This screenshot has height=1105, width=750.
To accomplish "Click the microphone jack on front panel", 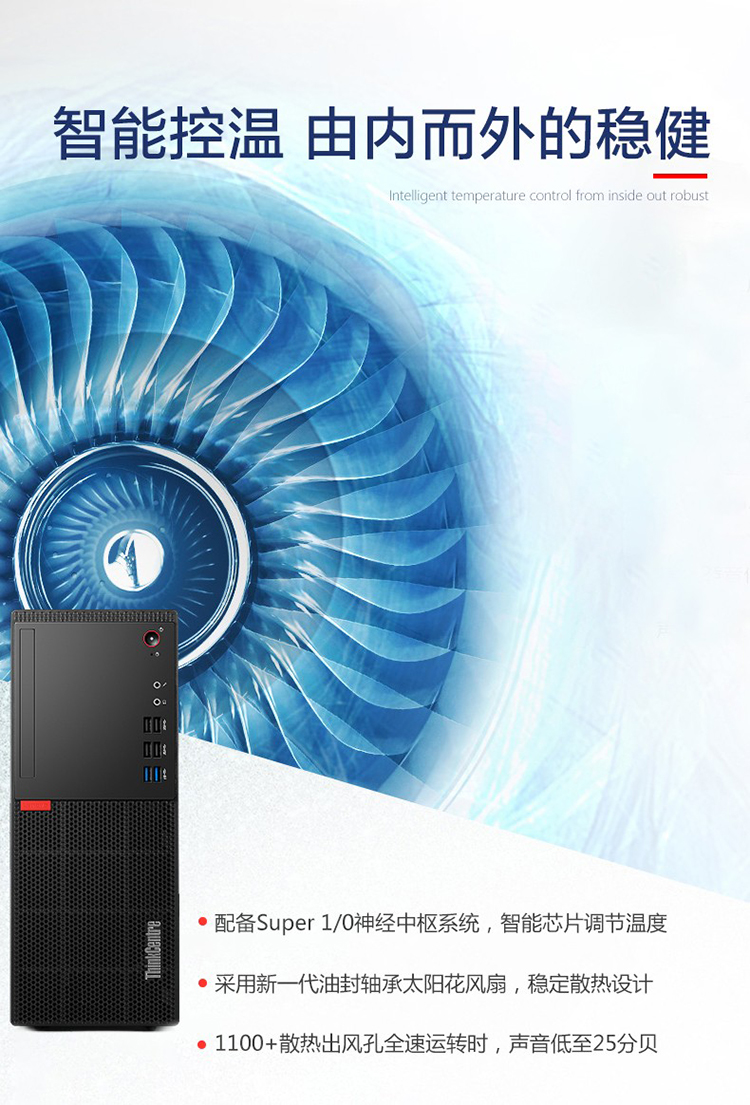I will pyautogui.click(x=156, y=684).
